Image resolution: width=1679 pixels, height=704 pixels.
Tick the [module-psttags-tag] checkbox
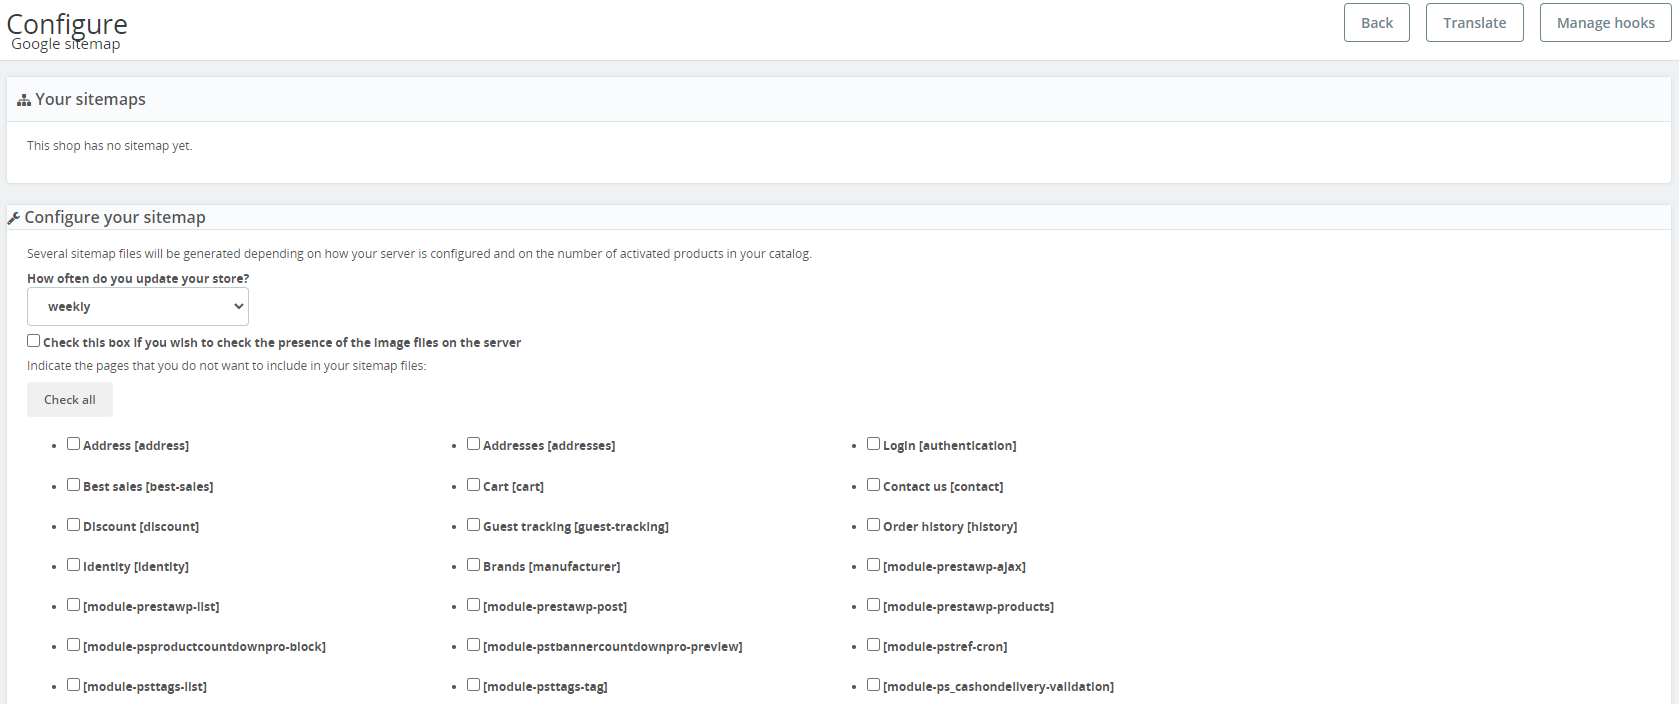[474, 685]
